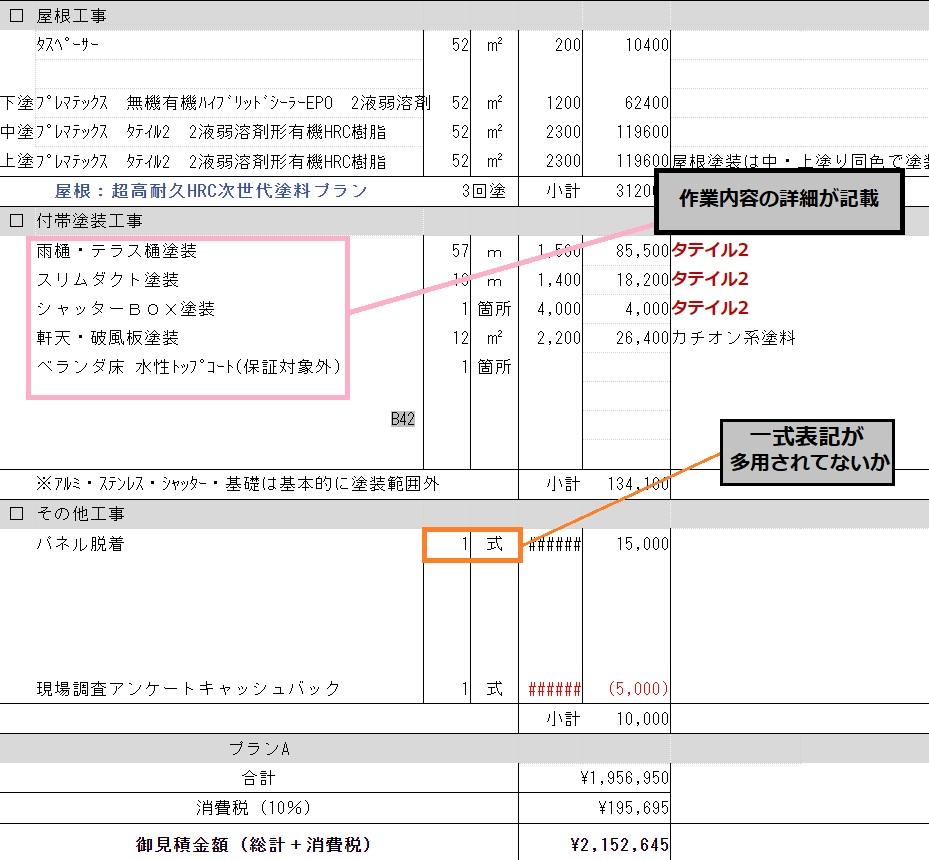
Task: Select the 雨樋・テラス樋塗装 item
Action: tap(116, 251)
